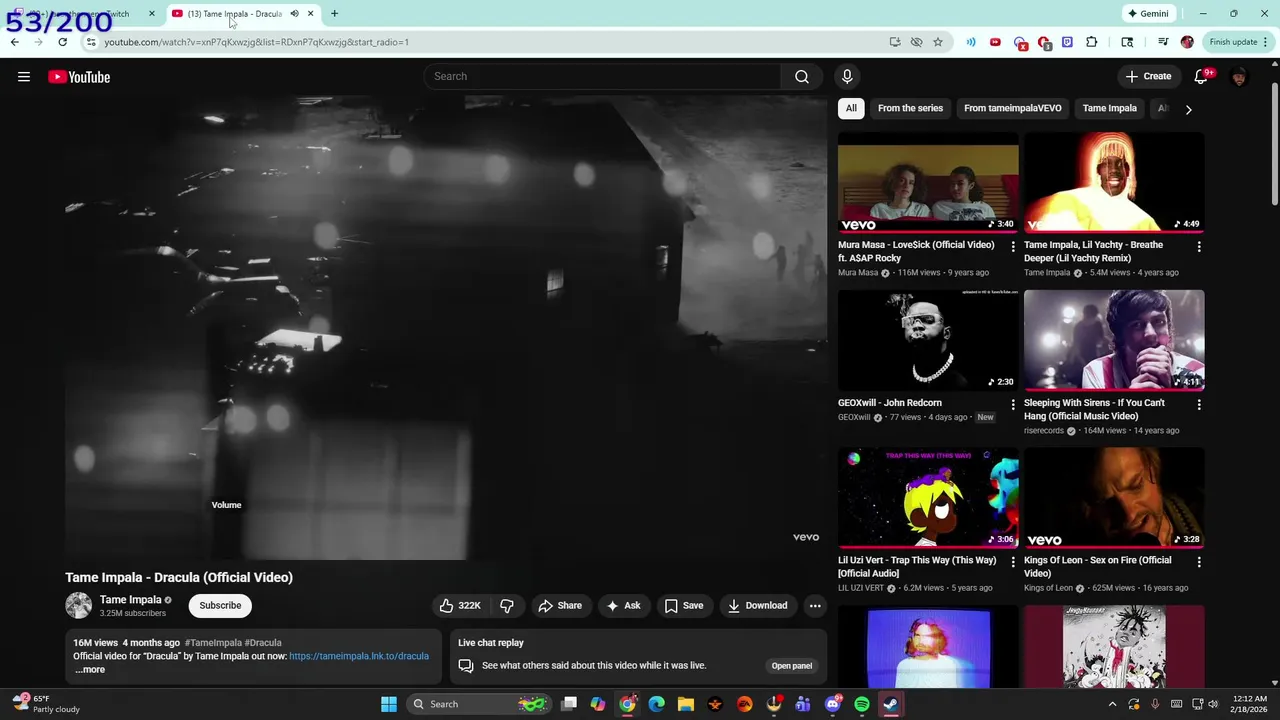Select the From tameimpalaVEVO chip

point(1013,108)
